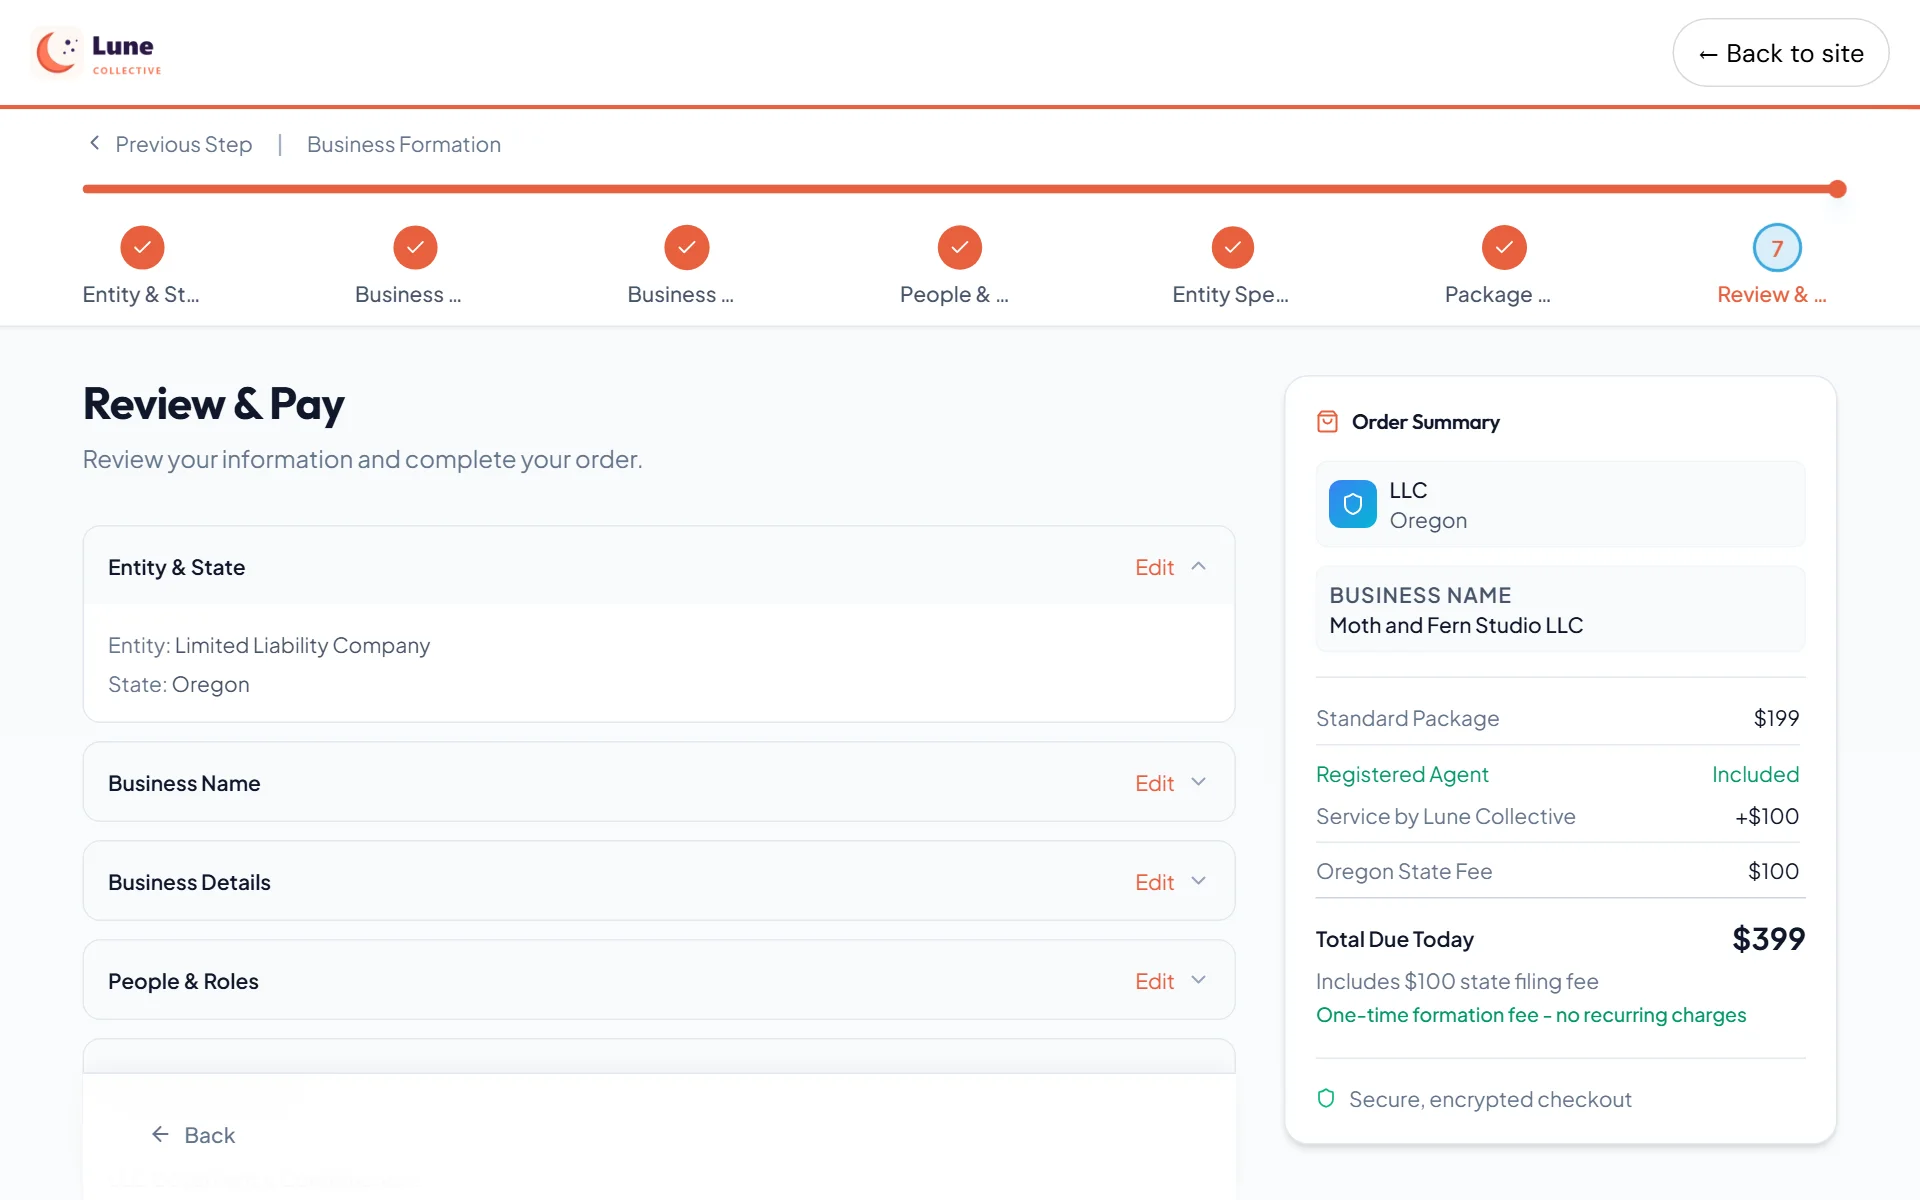
Task: Expand the People & Roles section chevron
Action: (x=1198, y=981)
